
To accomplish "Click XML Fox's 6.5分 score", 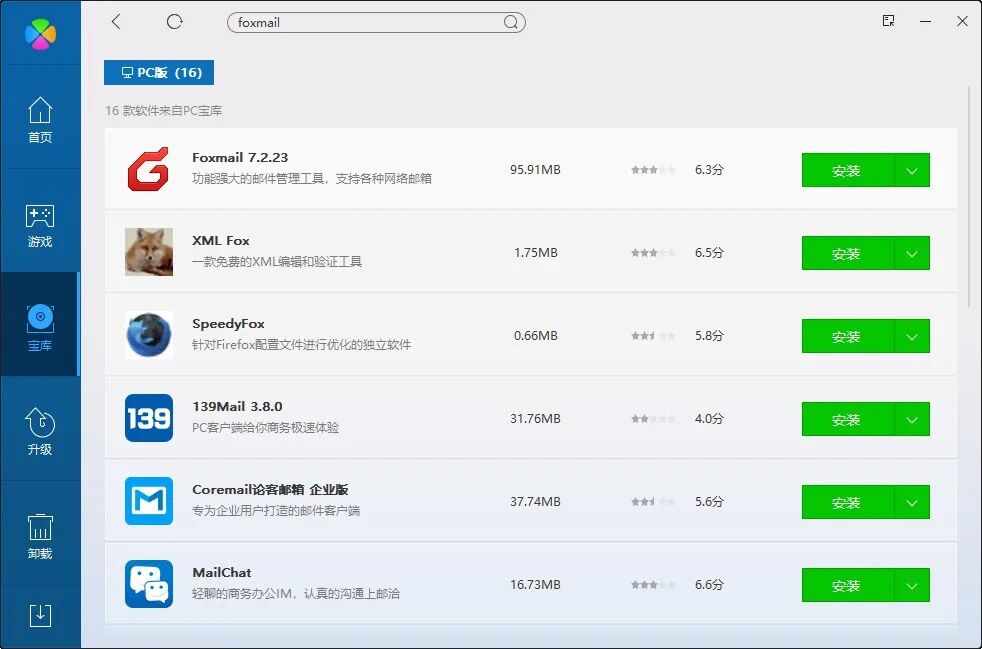I will 709,252.
